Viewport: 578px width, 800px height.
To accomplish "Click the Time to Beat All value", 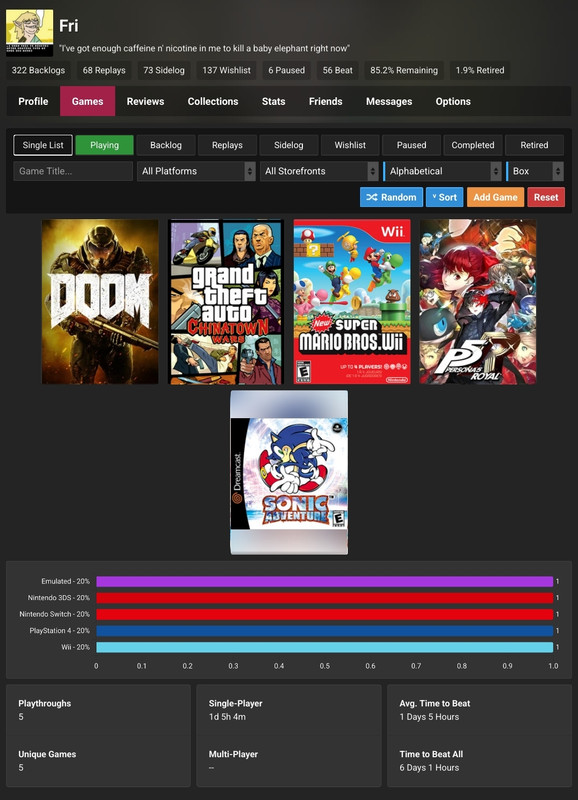I will (x=429, y=768).
